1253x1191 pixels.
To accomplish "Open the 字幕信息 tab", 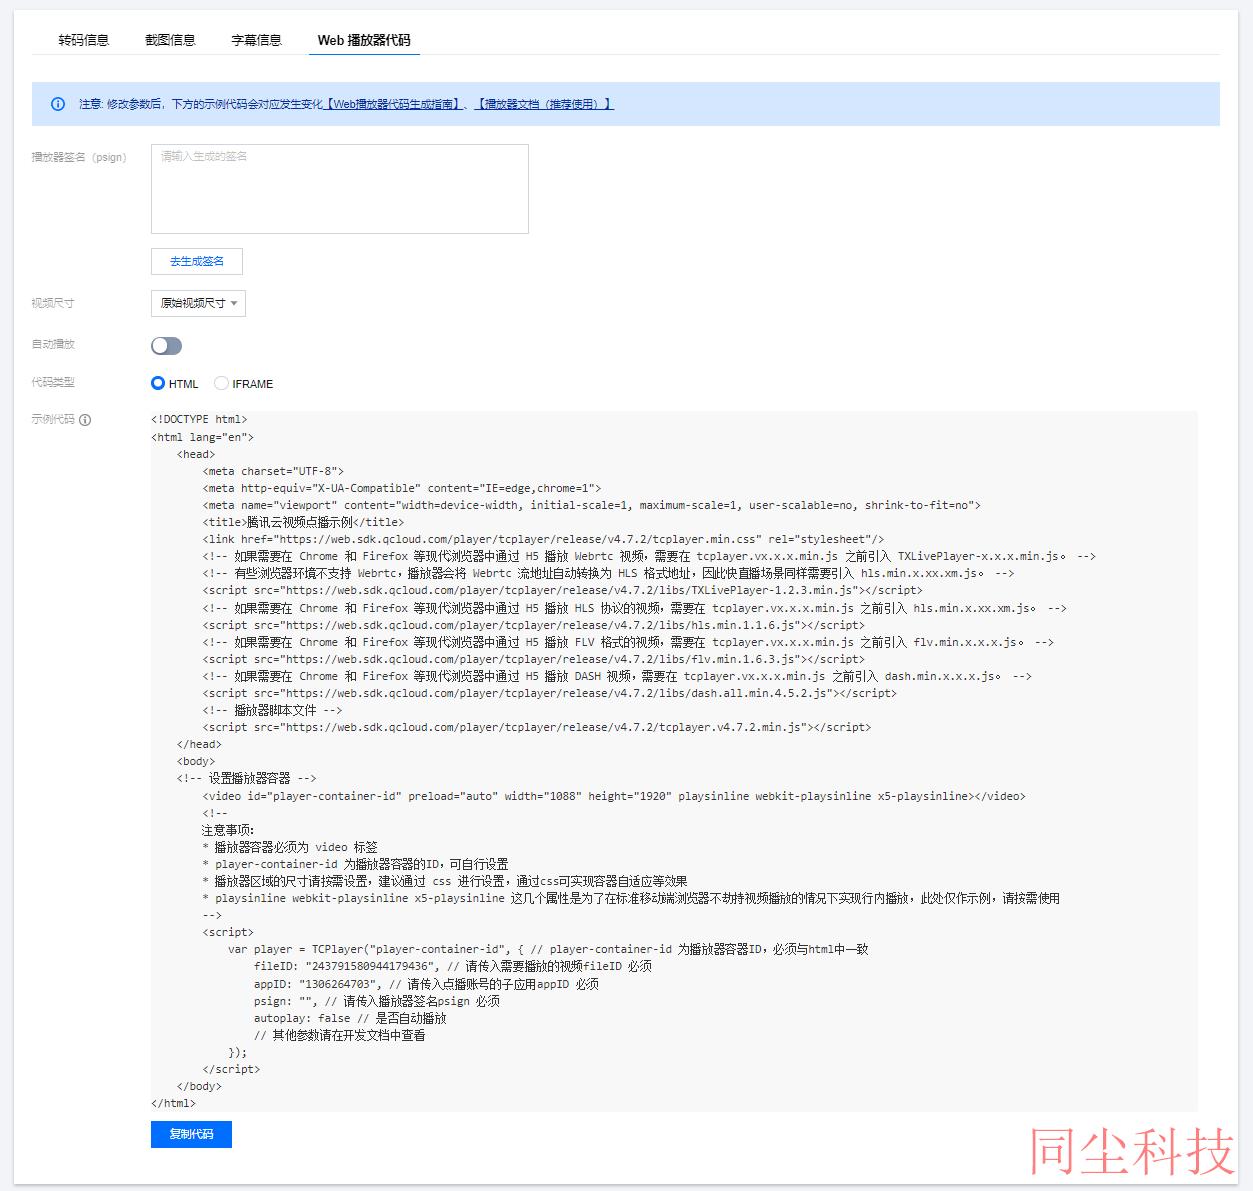I will click(257, 40).
